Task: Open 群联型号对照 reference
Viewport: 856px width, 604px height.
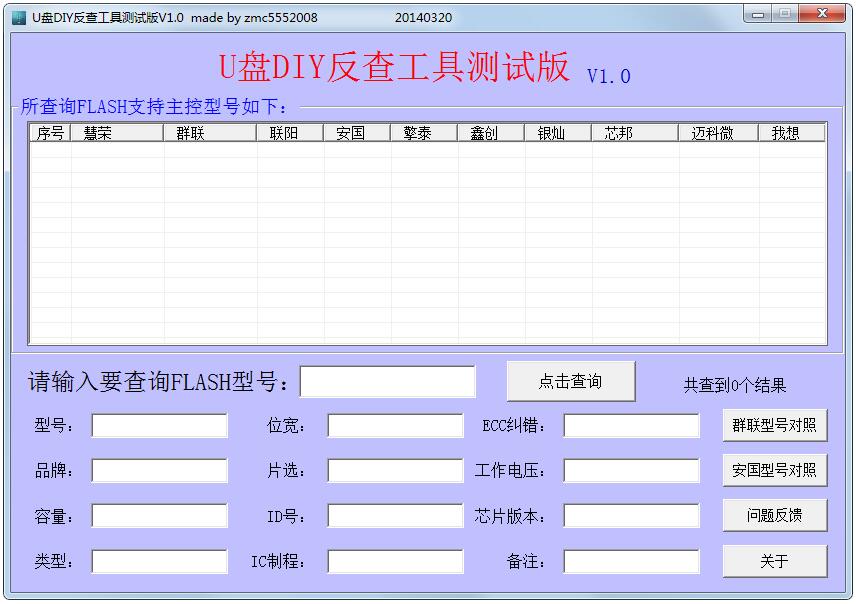Action: click(x=774, y=425)
